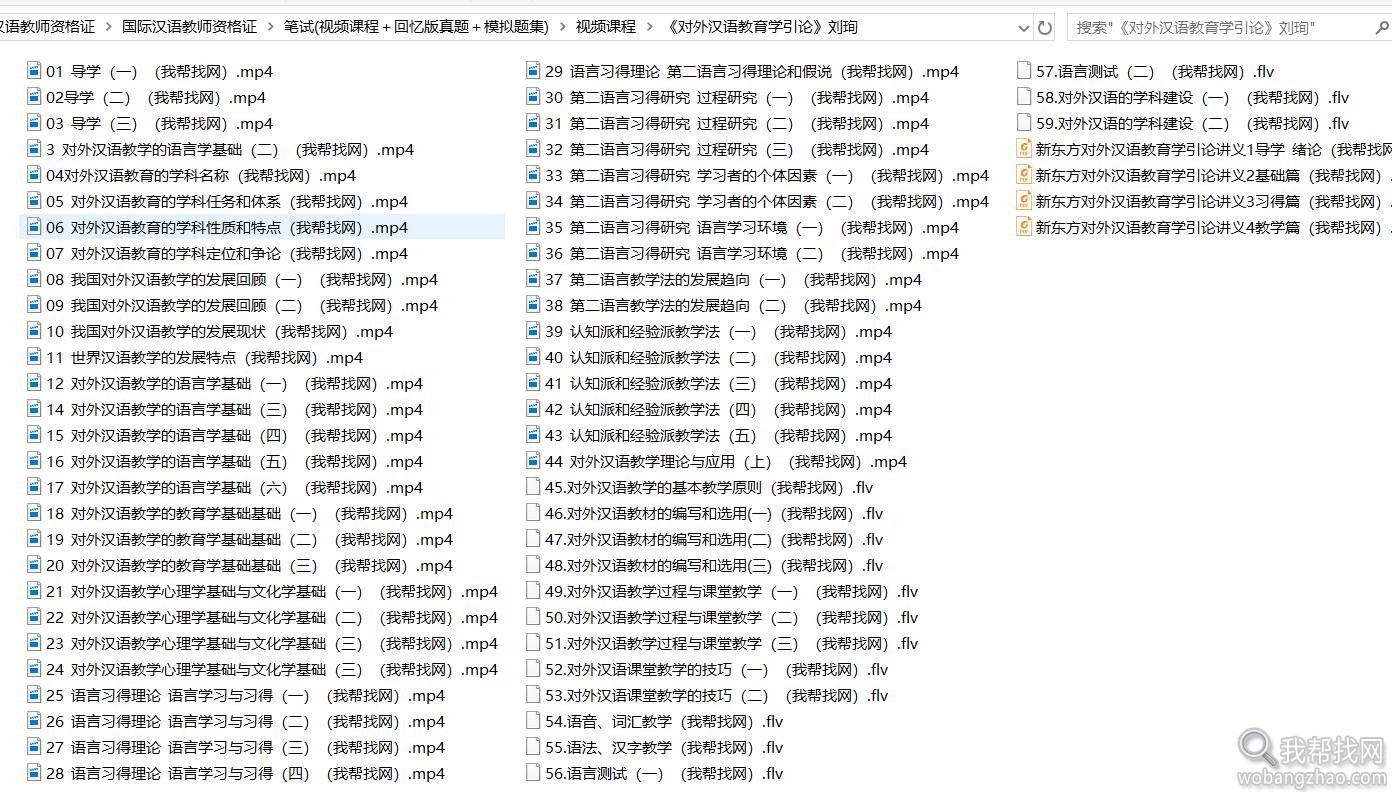Expand the chevron after 视频课程 breadcrumb
The image size is (1392, 797).
pos(650,27)
